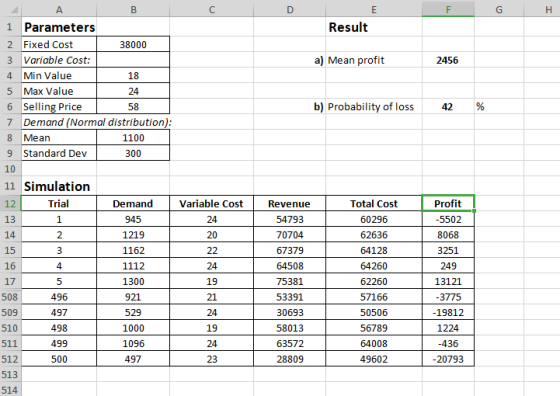
Task: Select the Total Cost header cell
Action: point(374,204)
